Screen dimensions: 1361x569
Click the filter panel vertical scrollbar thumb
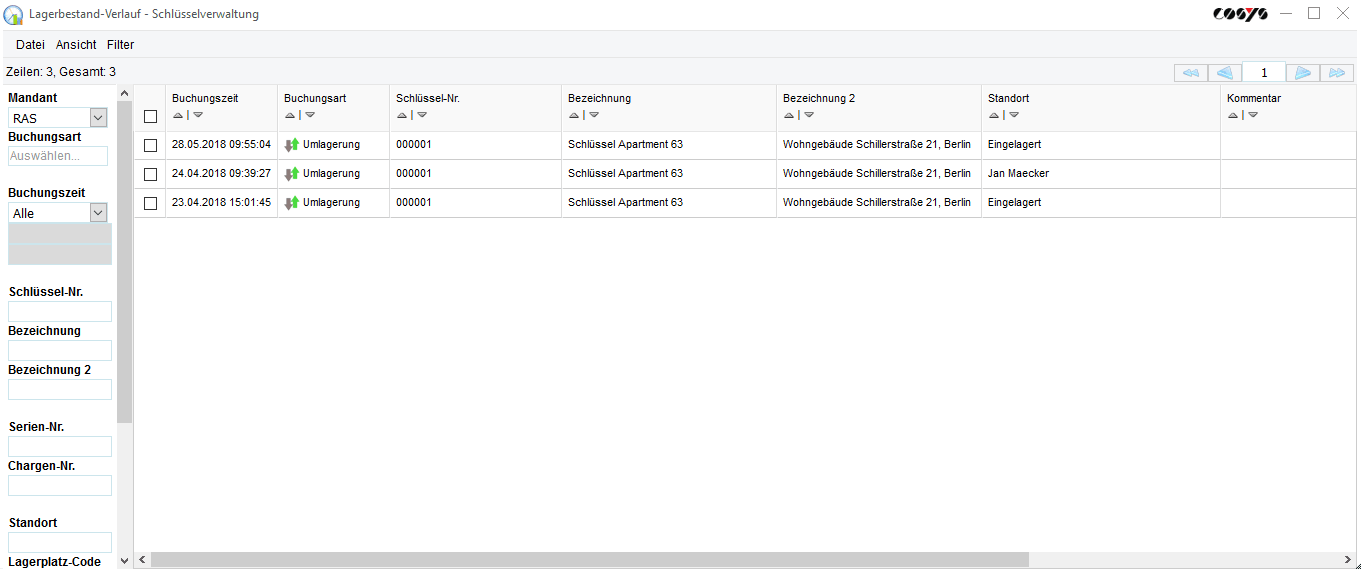[124, 262]
